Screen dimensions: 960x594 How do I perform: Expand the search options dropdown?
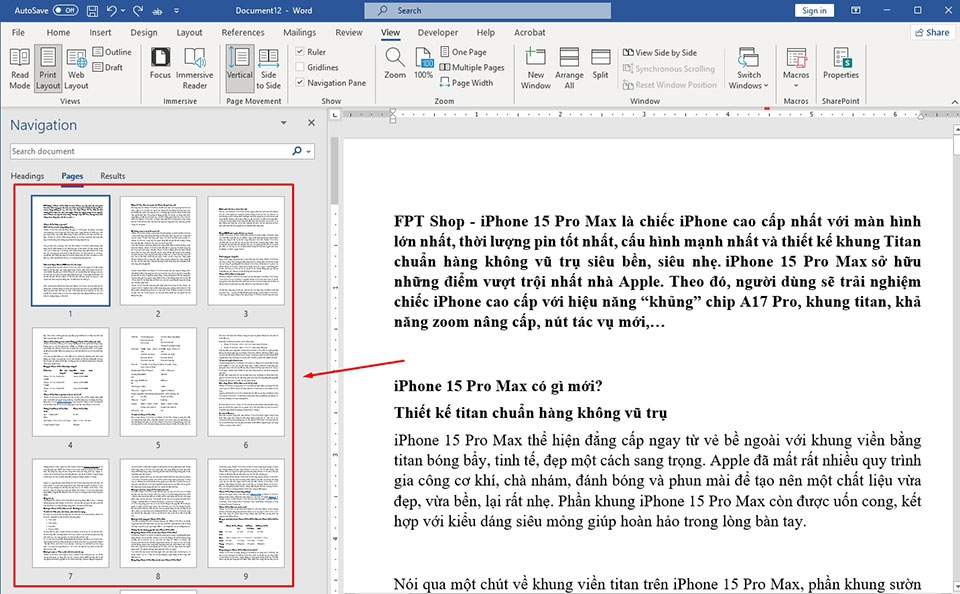[309, 151]
